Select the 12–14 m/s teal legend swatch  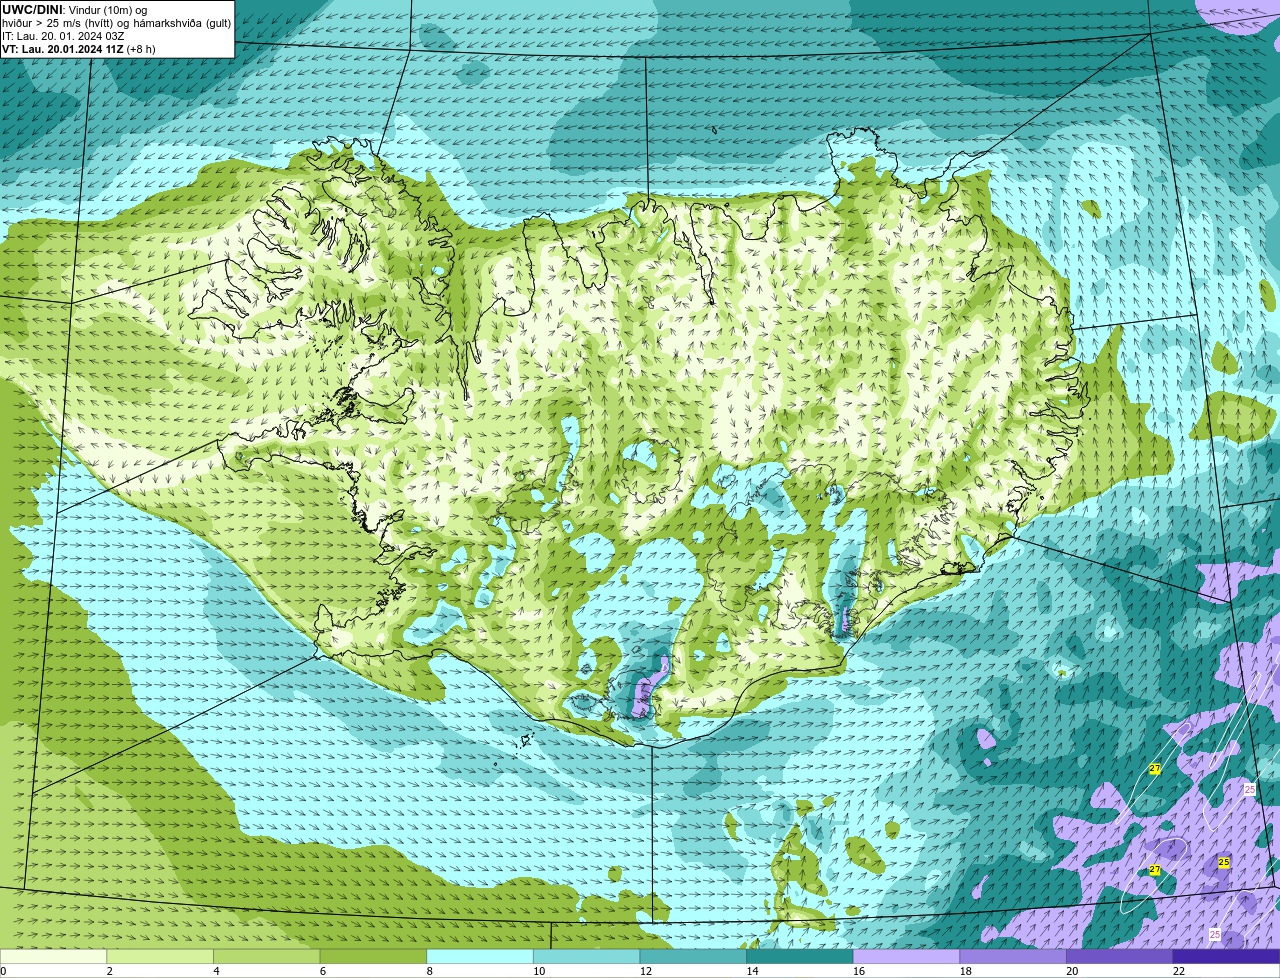tap(693, 956)
